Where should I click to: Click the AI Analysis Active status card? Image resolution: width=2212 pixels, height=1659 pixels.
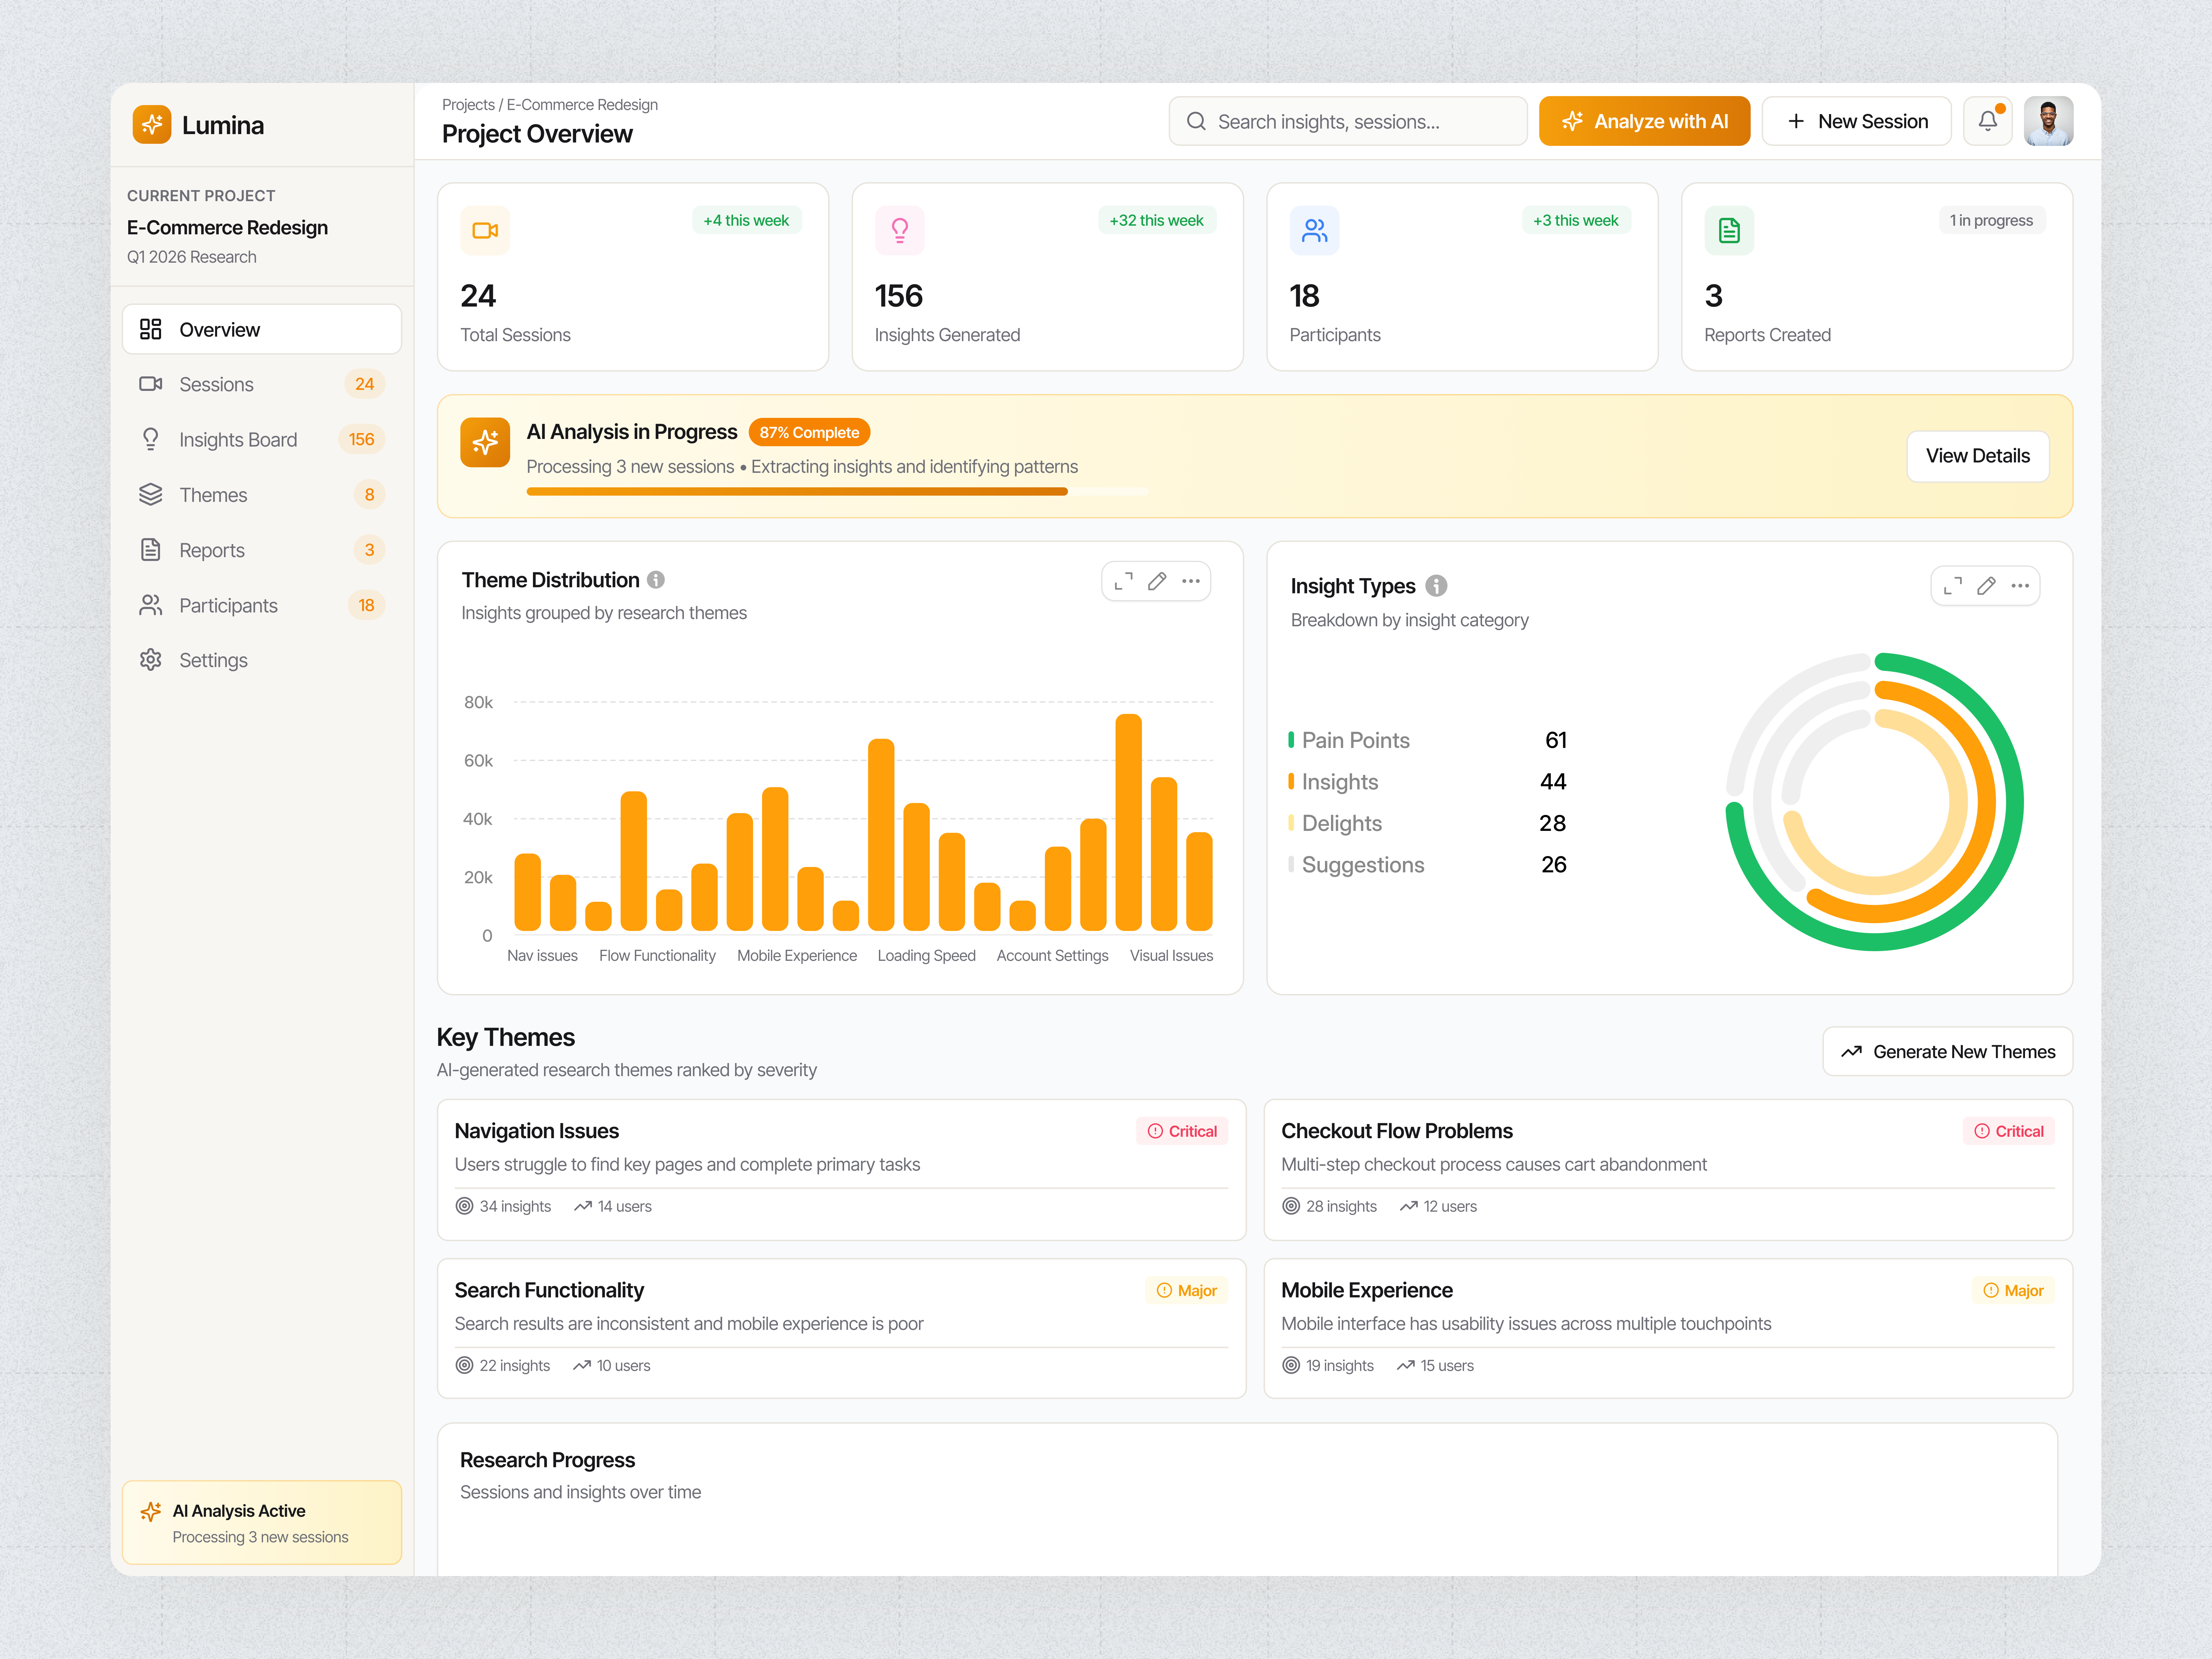click(x=262, y=1522)
